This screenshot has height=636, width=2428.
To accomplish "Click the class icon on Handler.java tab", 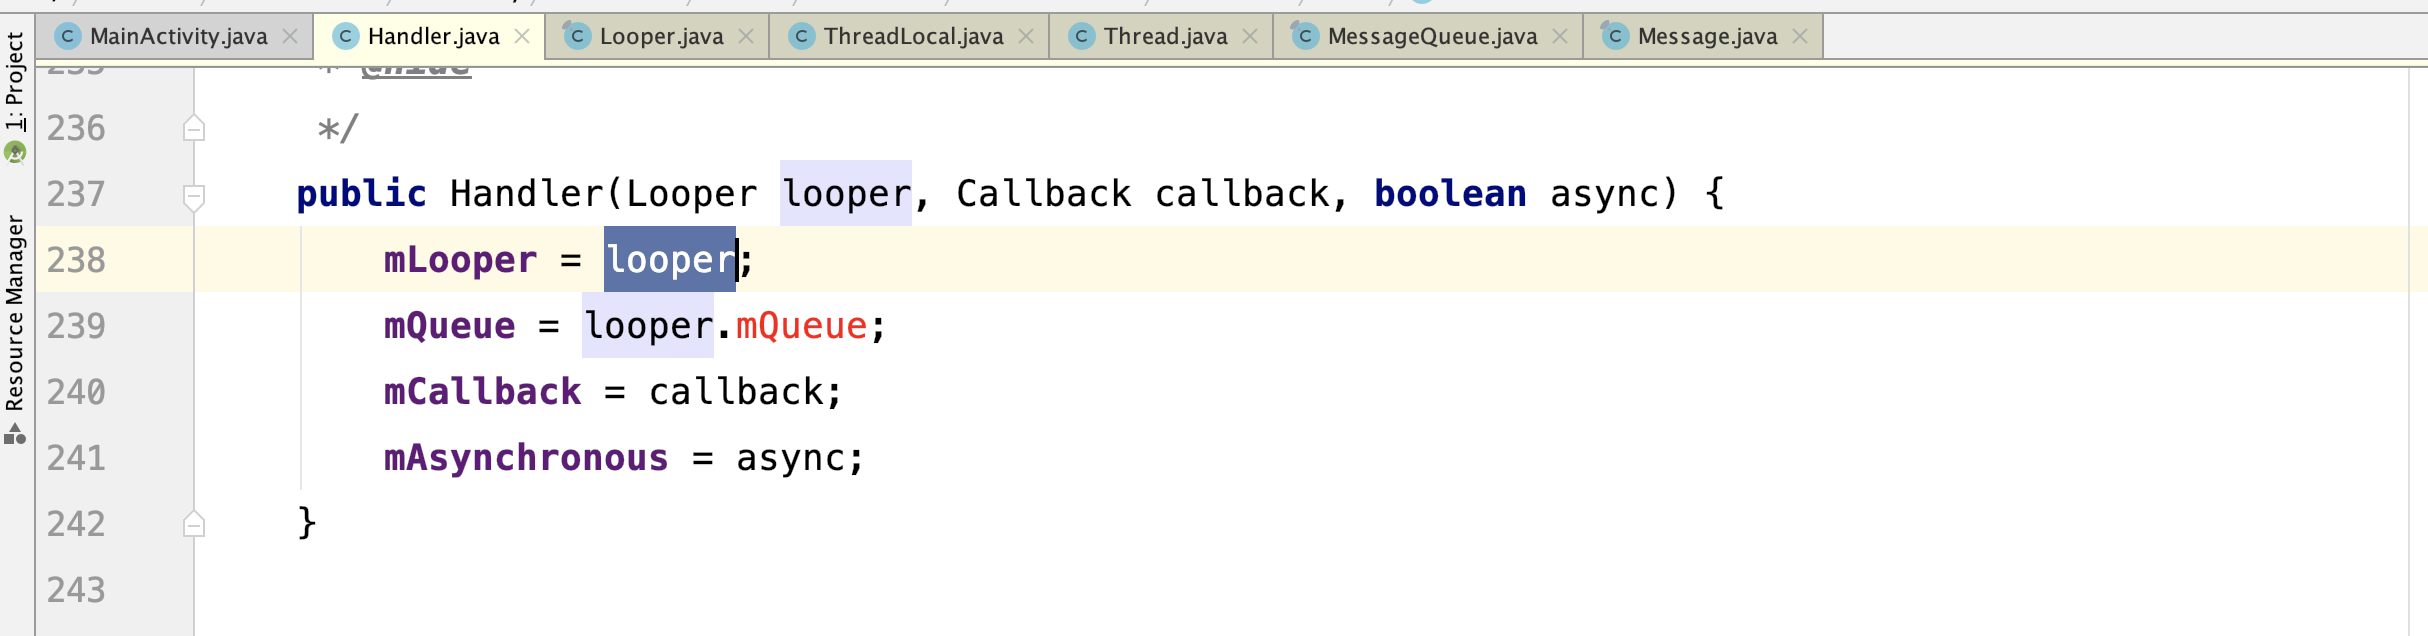I will [345, 37].
